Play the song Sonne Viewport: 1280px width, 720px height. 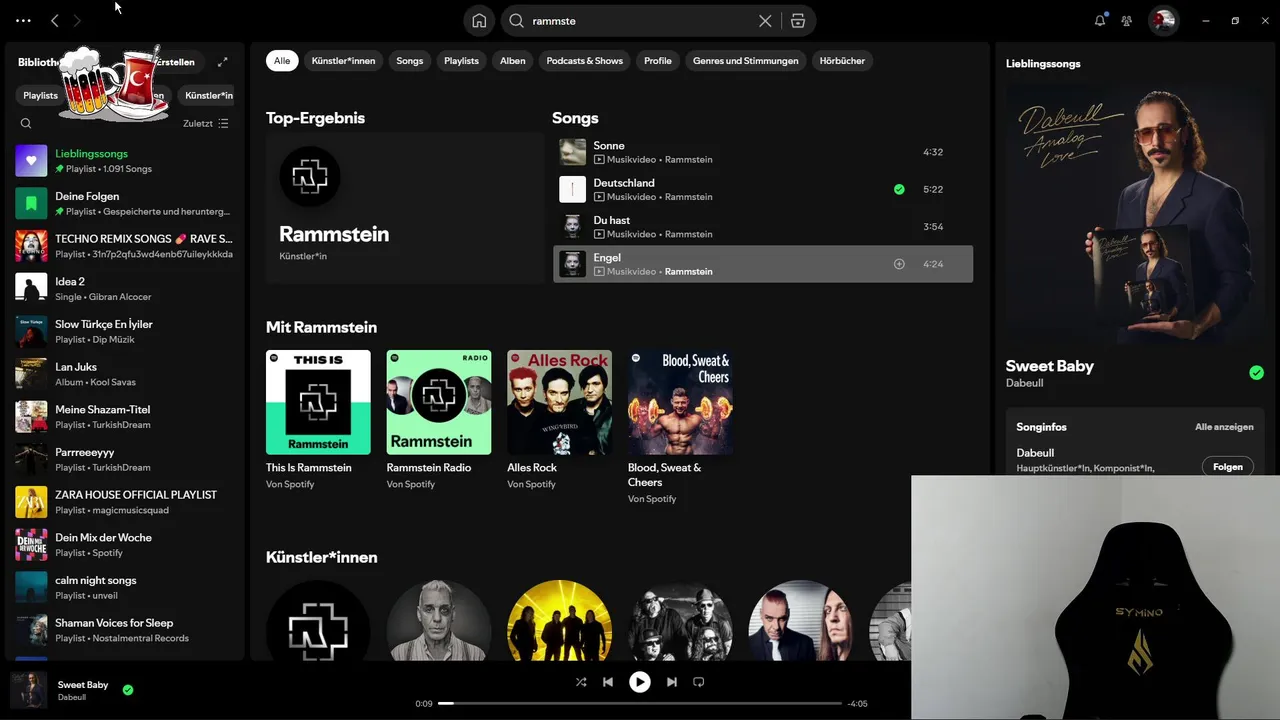pos(762,152)
